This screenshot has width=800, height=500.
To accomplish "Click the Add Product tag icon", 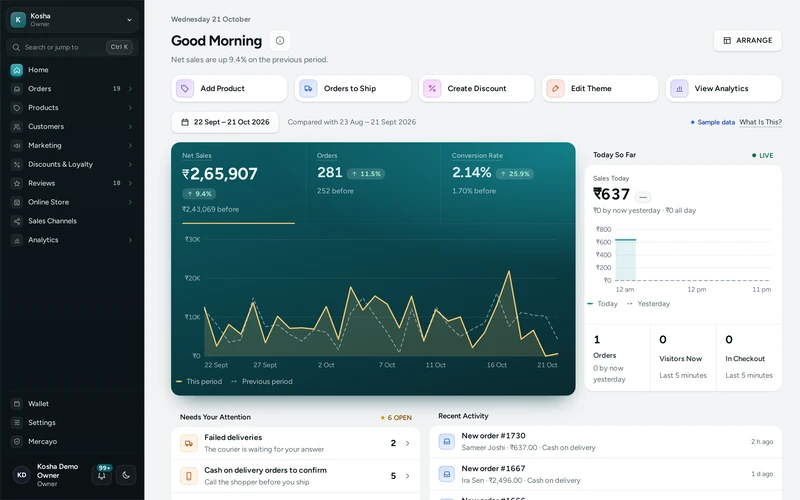I will click(x=185, y=88).
